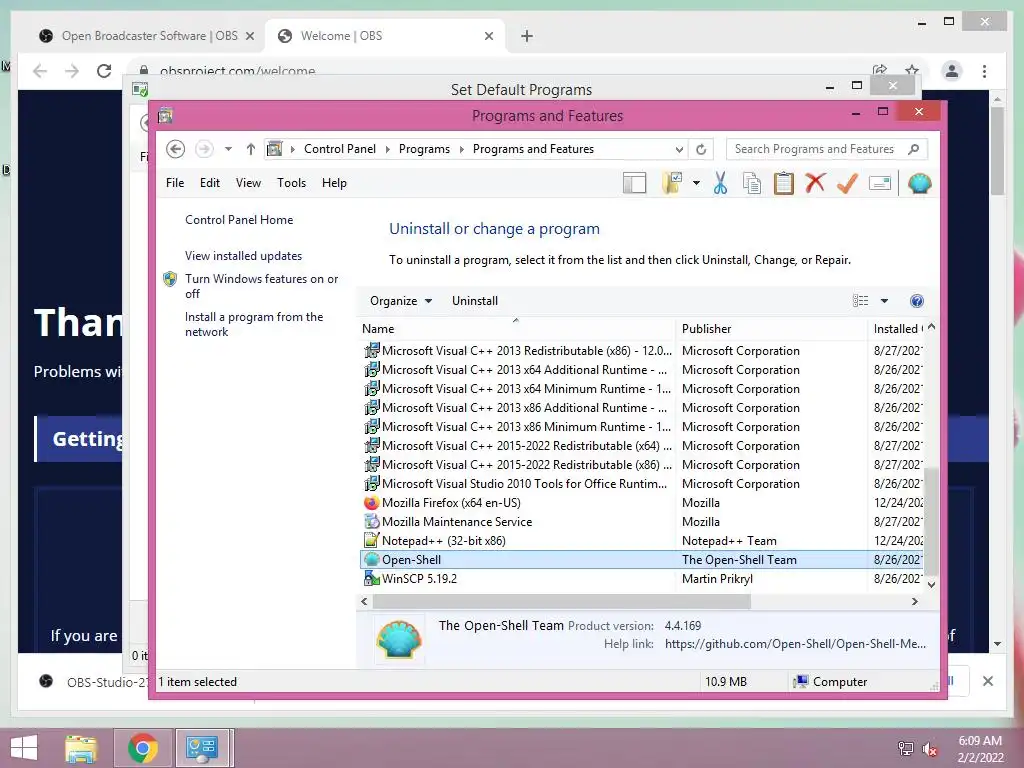Open recent locations dropdown arrow

(x=228, y=149)
